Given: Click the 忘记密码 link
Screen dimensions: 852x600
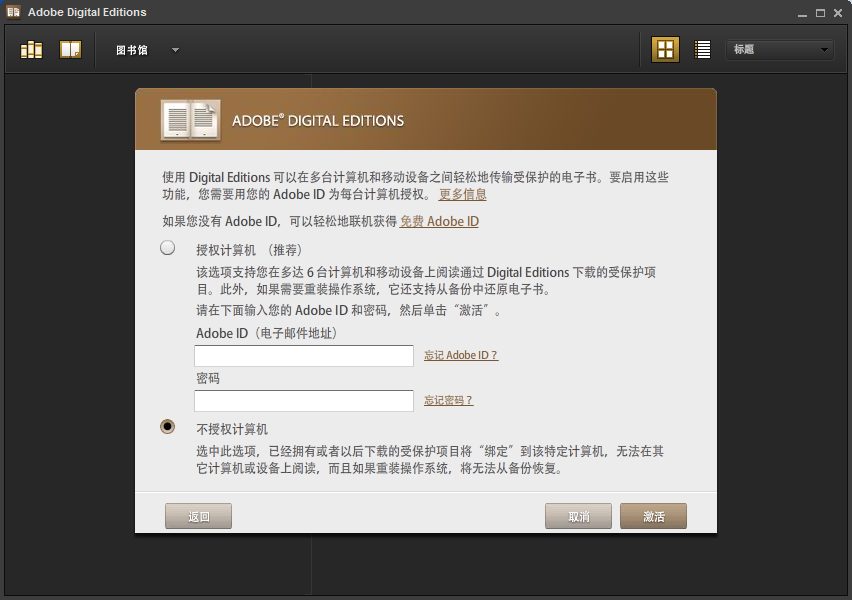Looking at the screenshot, I should [447, 400].
